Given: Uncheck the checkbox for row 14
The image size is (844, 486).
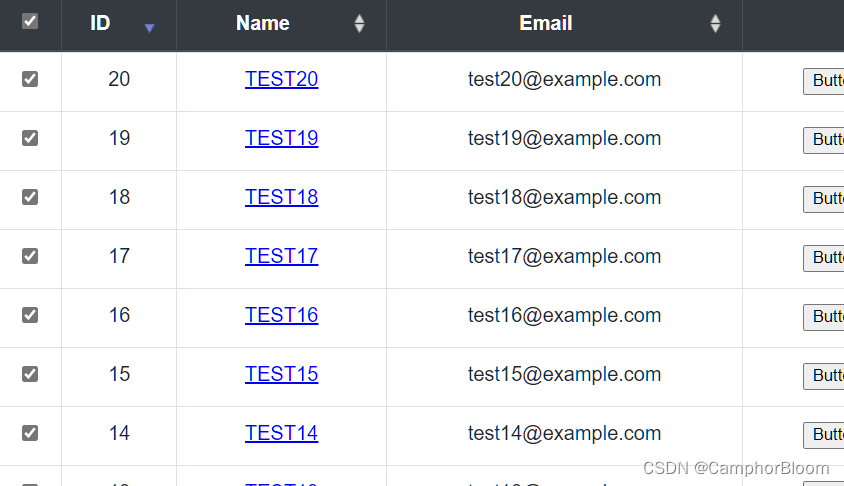Looking at the screenshot, I should [x=30, y=433].
